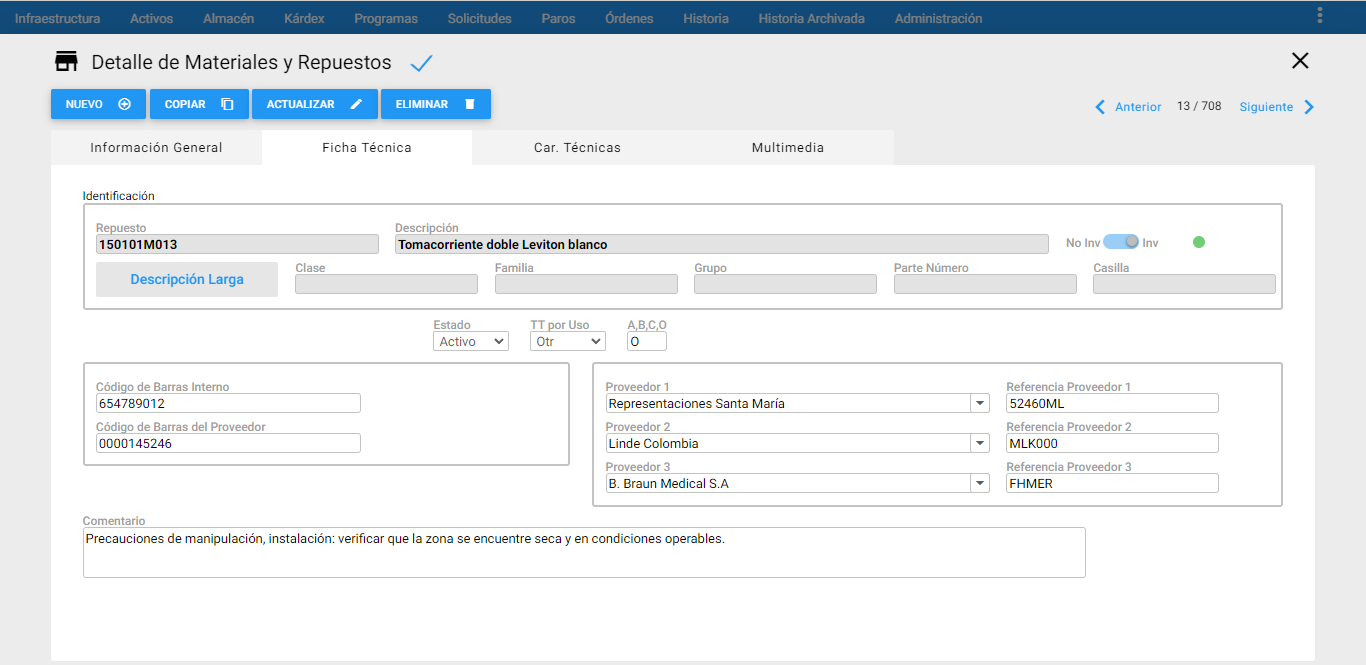Screen dimensions: 1366x665
Task: Open the Almacén menu
Action: [x=228, y=18]
